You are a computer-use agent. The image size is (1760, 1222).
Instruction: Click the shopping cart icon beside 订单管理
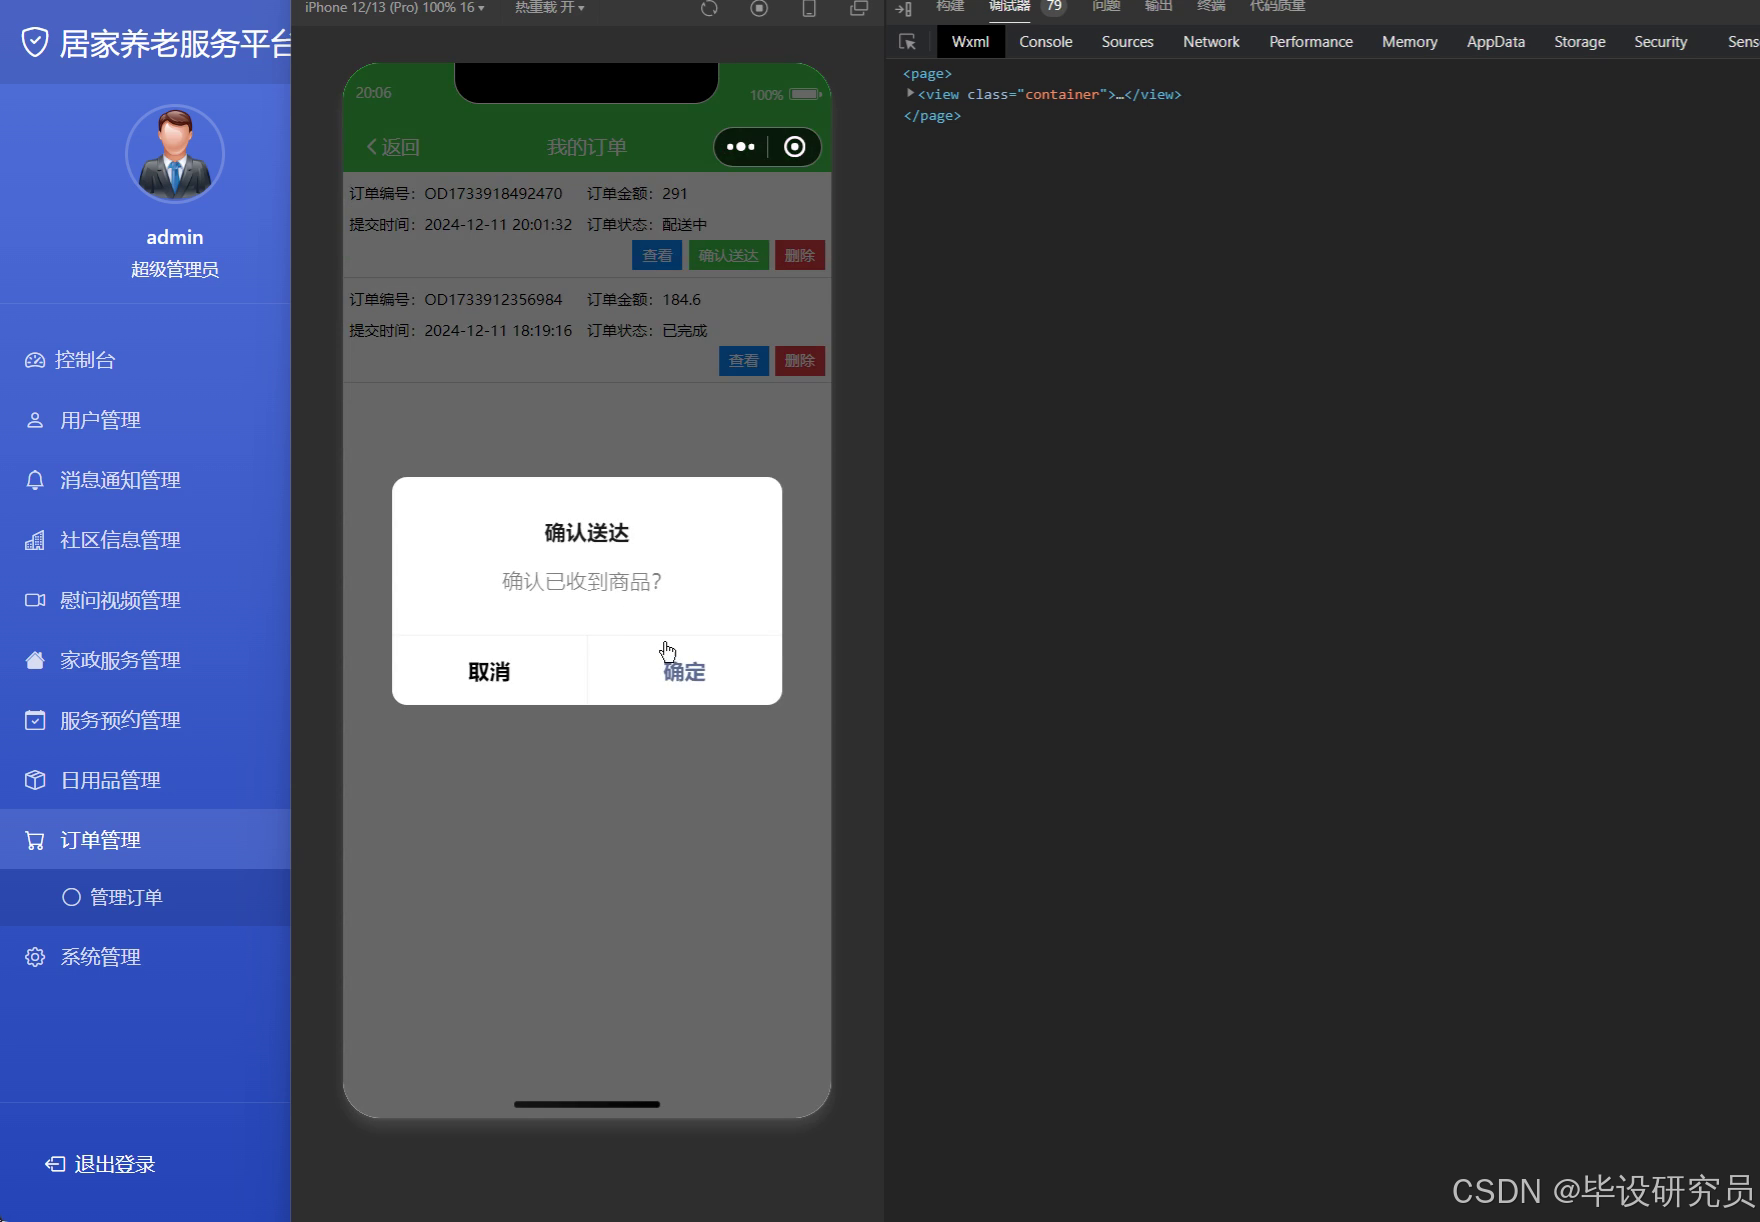click(x=35, y=840)
